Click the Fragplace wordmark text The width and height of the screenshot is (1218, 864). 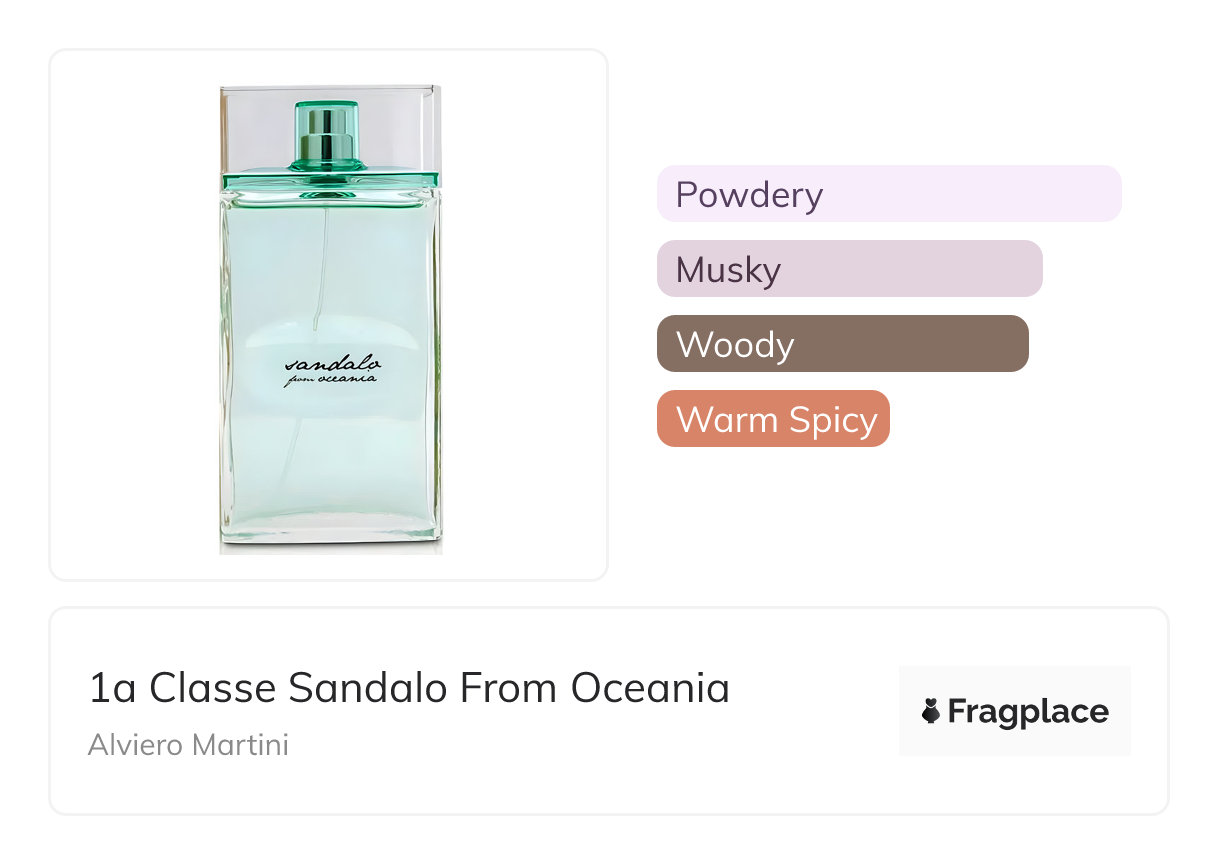click(1028, 712)
